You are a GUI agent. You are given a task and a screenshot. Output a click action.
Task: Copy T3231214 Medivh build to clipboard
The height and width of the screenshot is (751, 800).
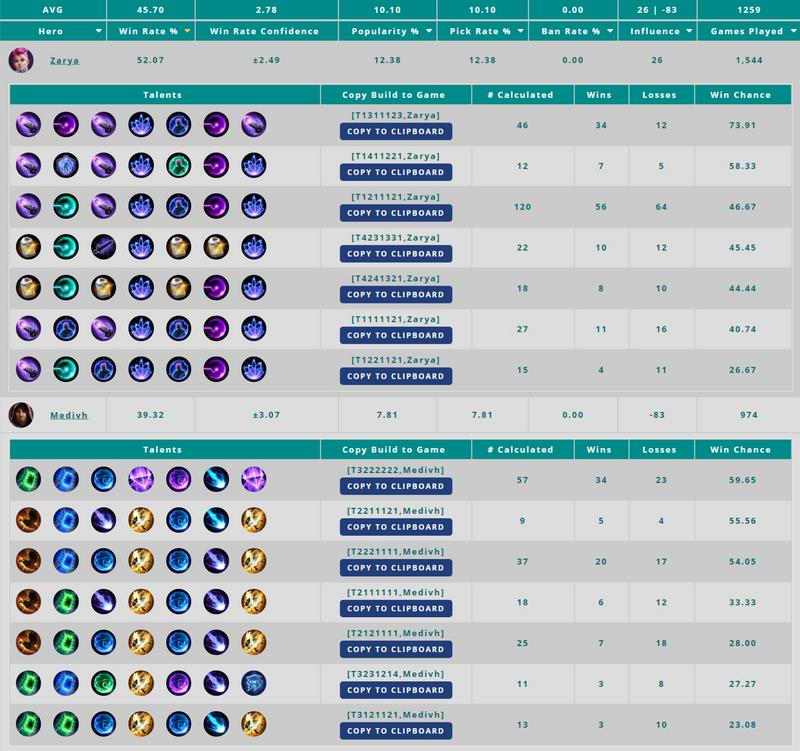pos(396,690)
